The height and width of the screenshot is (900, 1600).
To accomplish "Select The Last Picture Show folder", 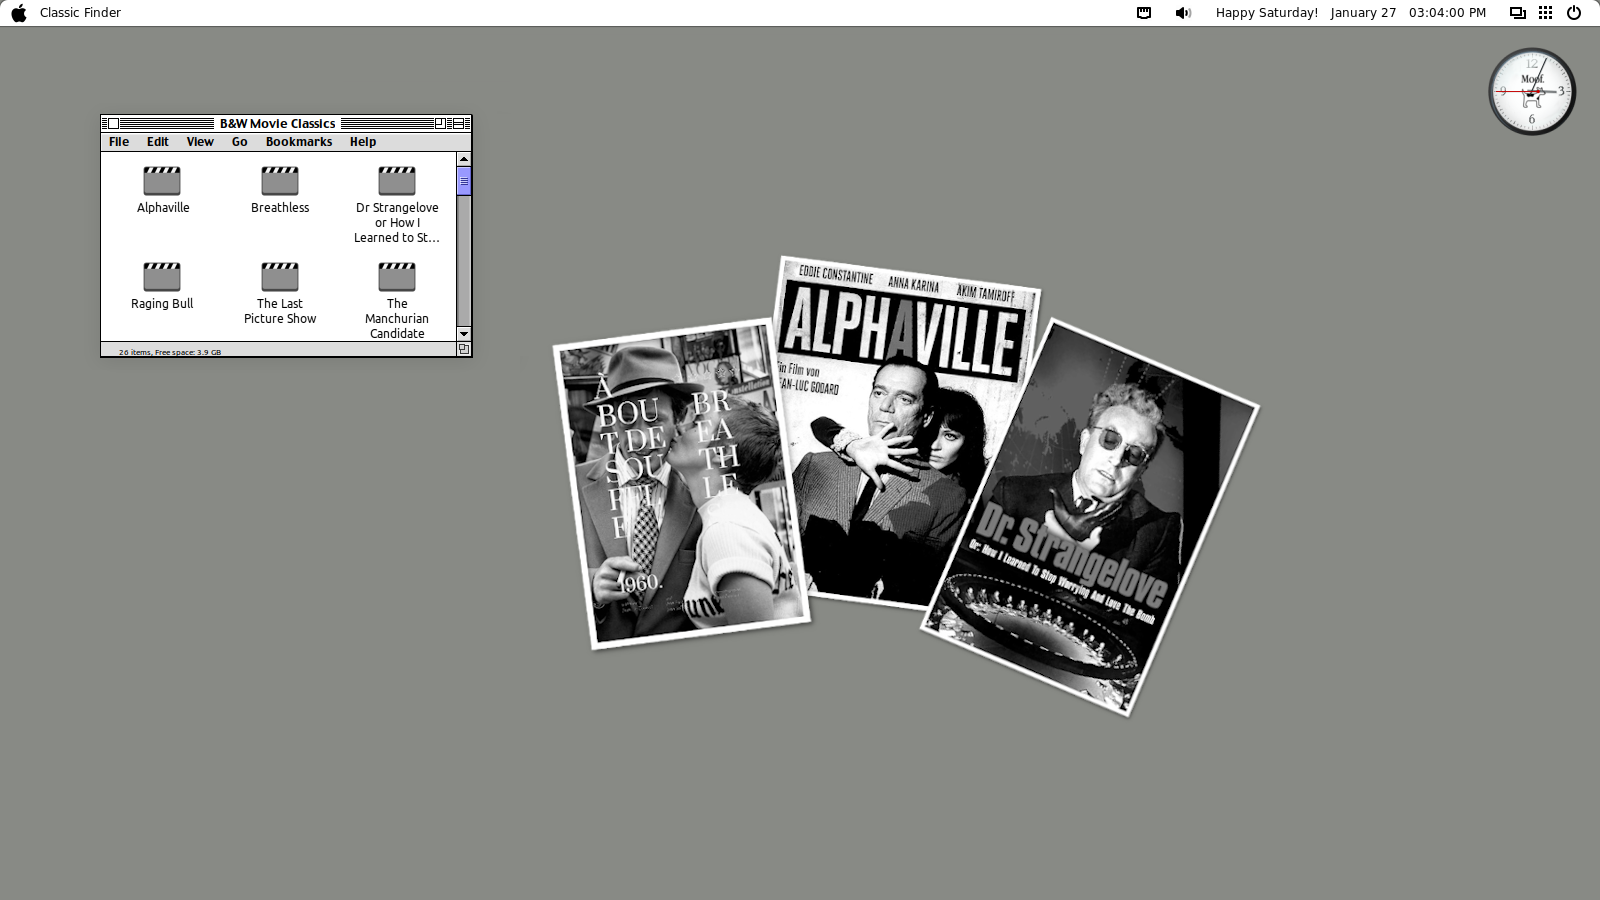I will (280, 277).
